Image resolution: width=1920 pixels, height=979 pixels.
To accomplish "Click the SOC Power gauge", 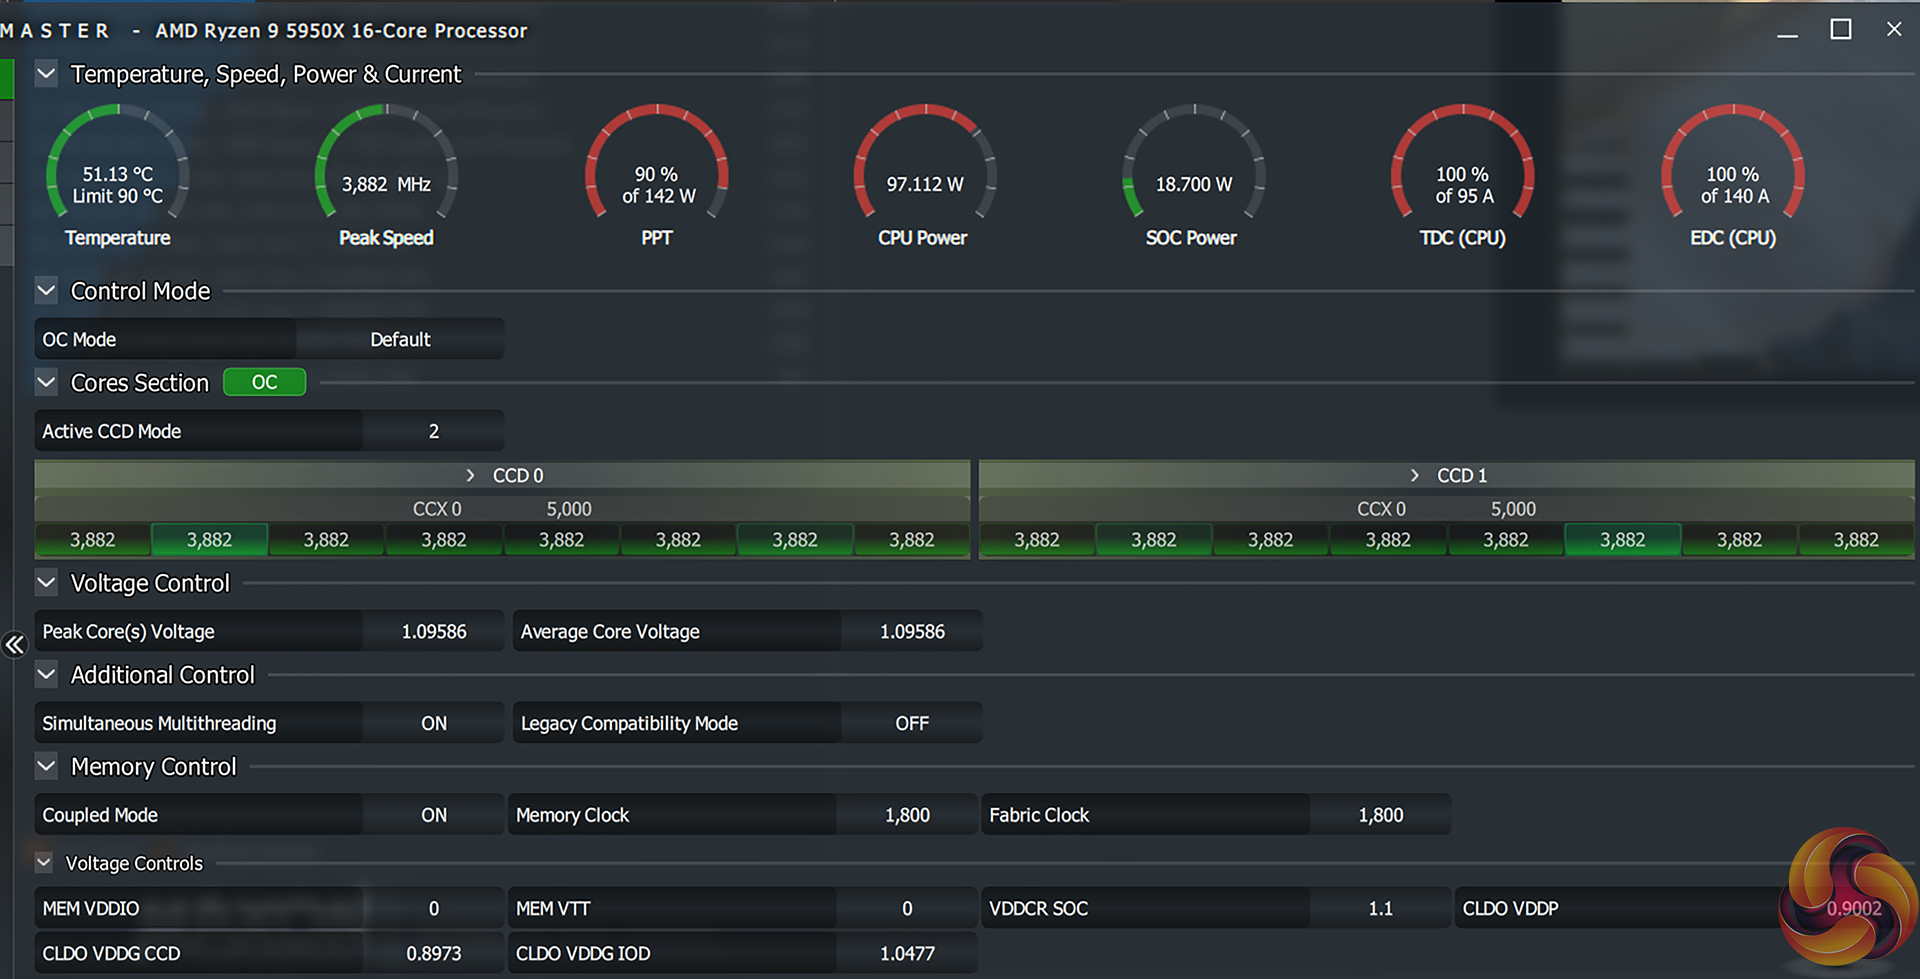I will pyautogui.click(x=1193, y=164).
